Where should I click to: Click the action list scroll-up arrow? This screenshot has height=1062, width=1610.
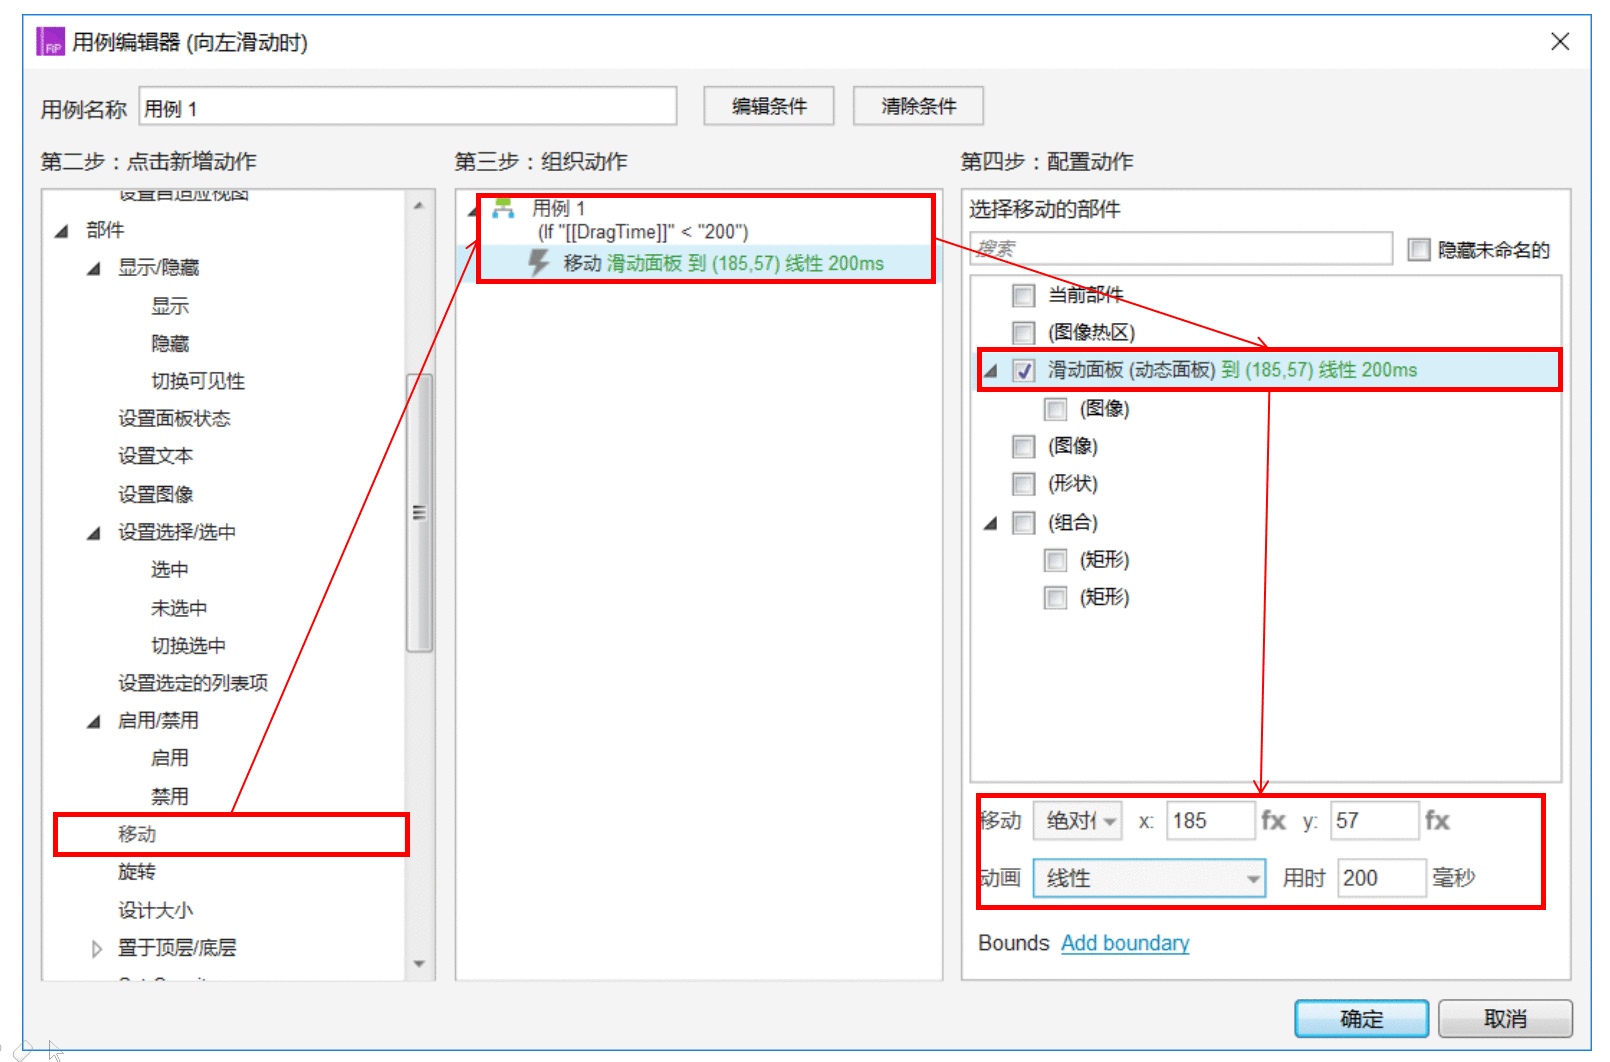pyautogui.click(x=420, y=205)
